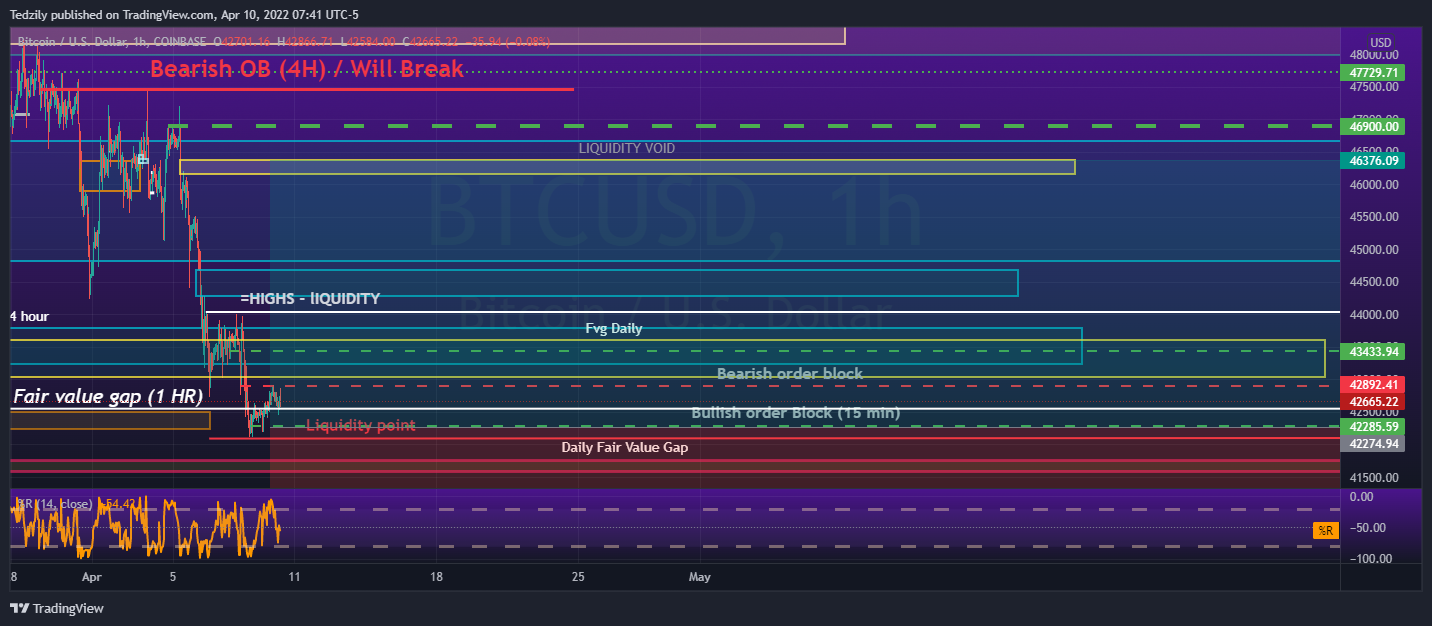
Task: Click the 48000.00 tick on the price axis
Action: pos(1374,55)
